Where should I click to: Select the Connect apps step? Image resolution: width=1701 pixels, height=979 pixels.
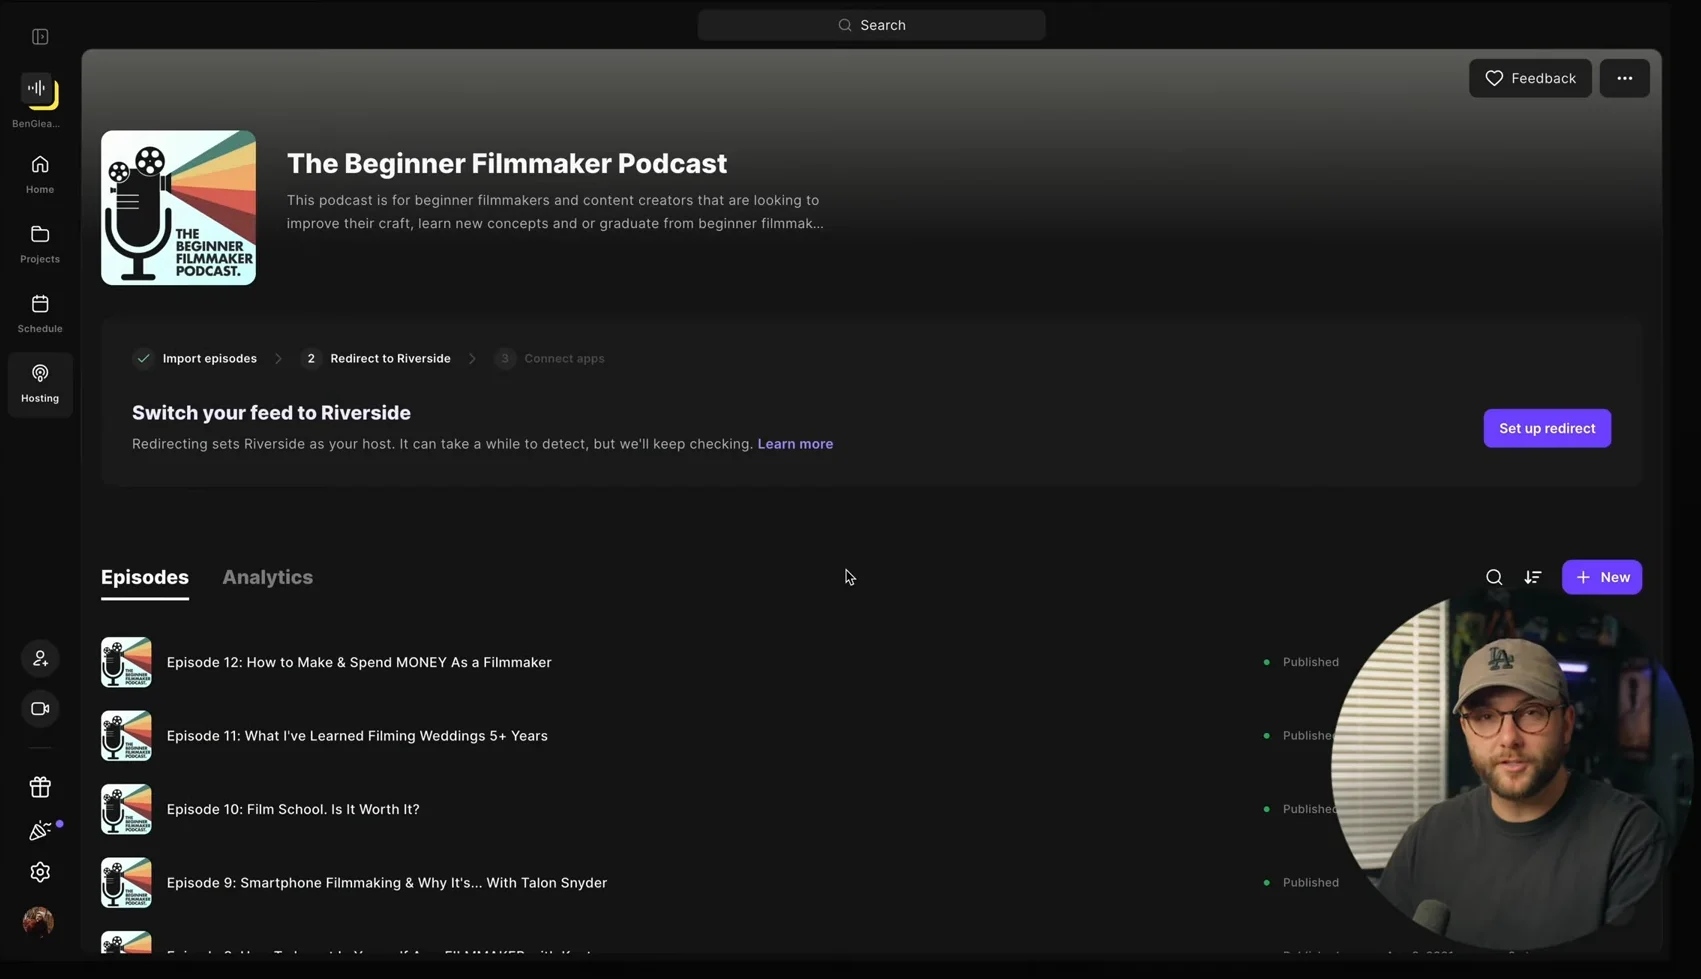tap(549, 358)
